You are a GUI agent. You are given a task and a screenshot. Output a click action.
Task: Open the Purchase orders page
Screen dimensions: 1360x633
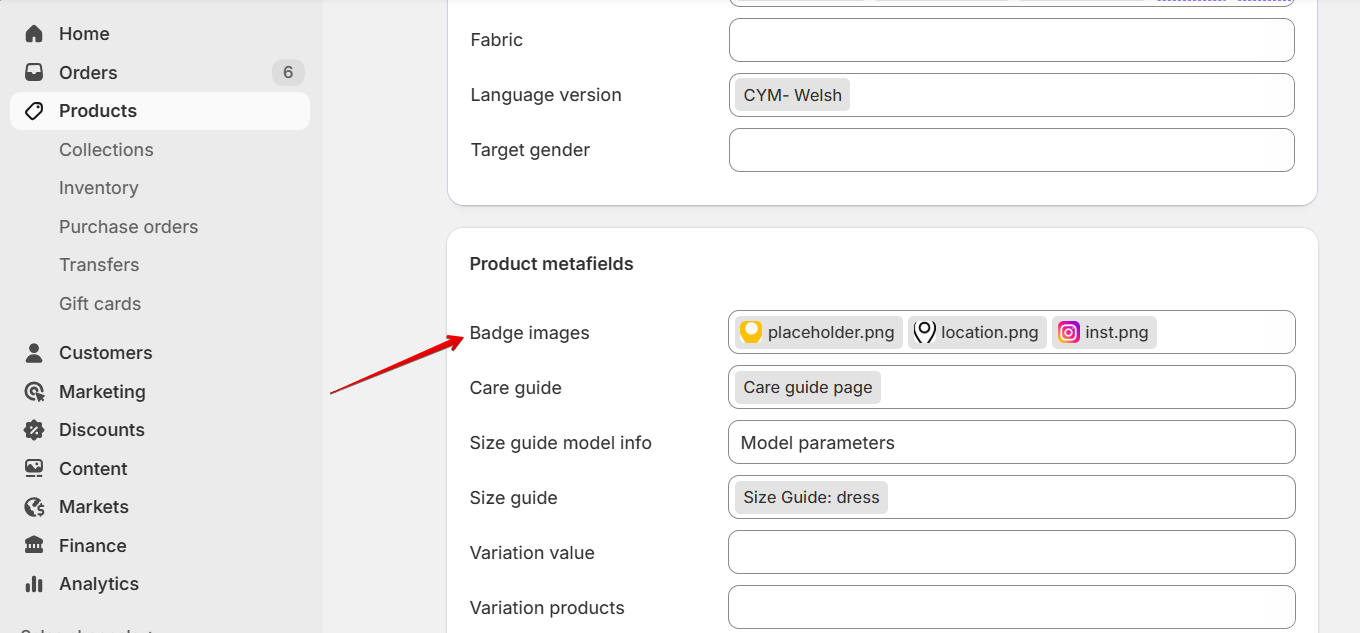coord(128,227)
